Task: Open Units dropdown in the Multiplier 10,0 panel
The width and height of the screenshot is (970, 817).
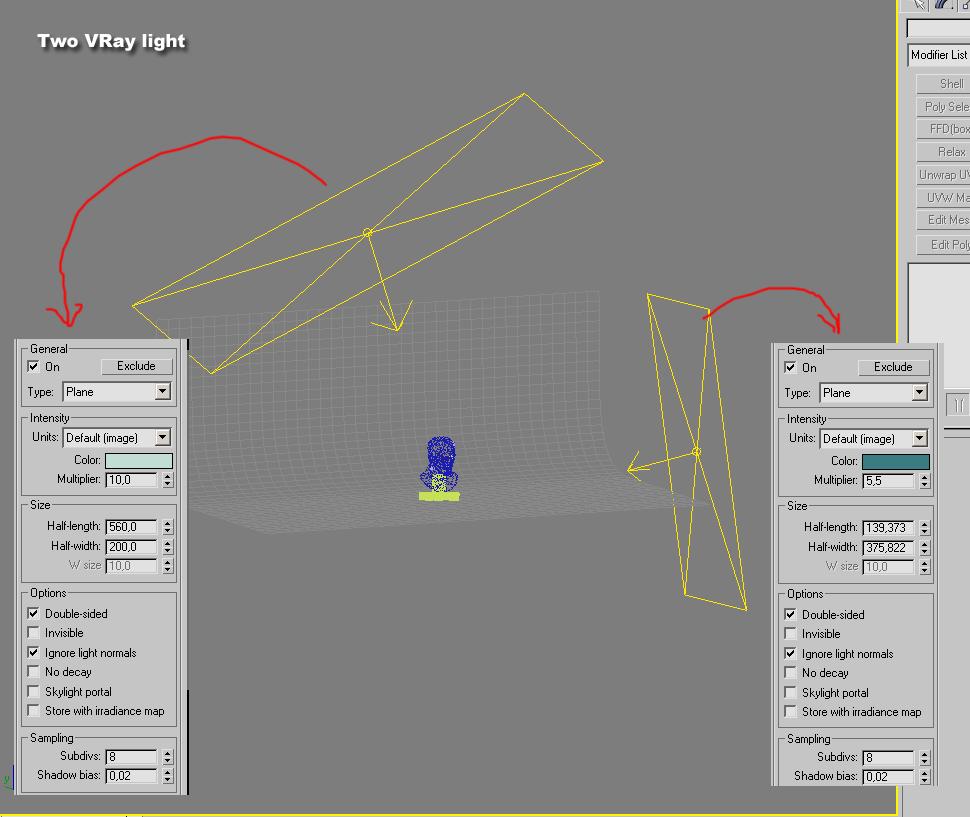Action: coord(117,437)
